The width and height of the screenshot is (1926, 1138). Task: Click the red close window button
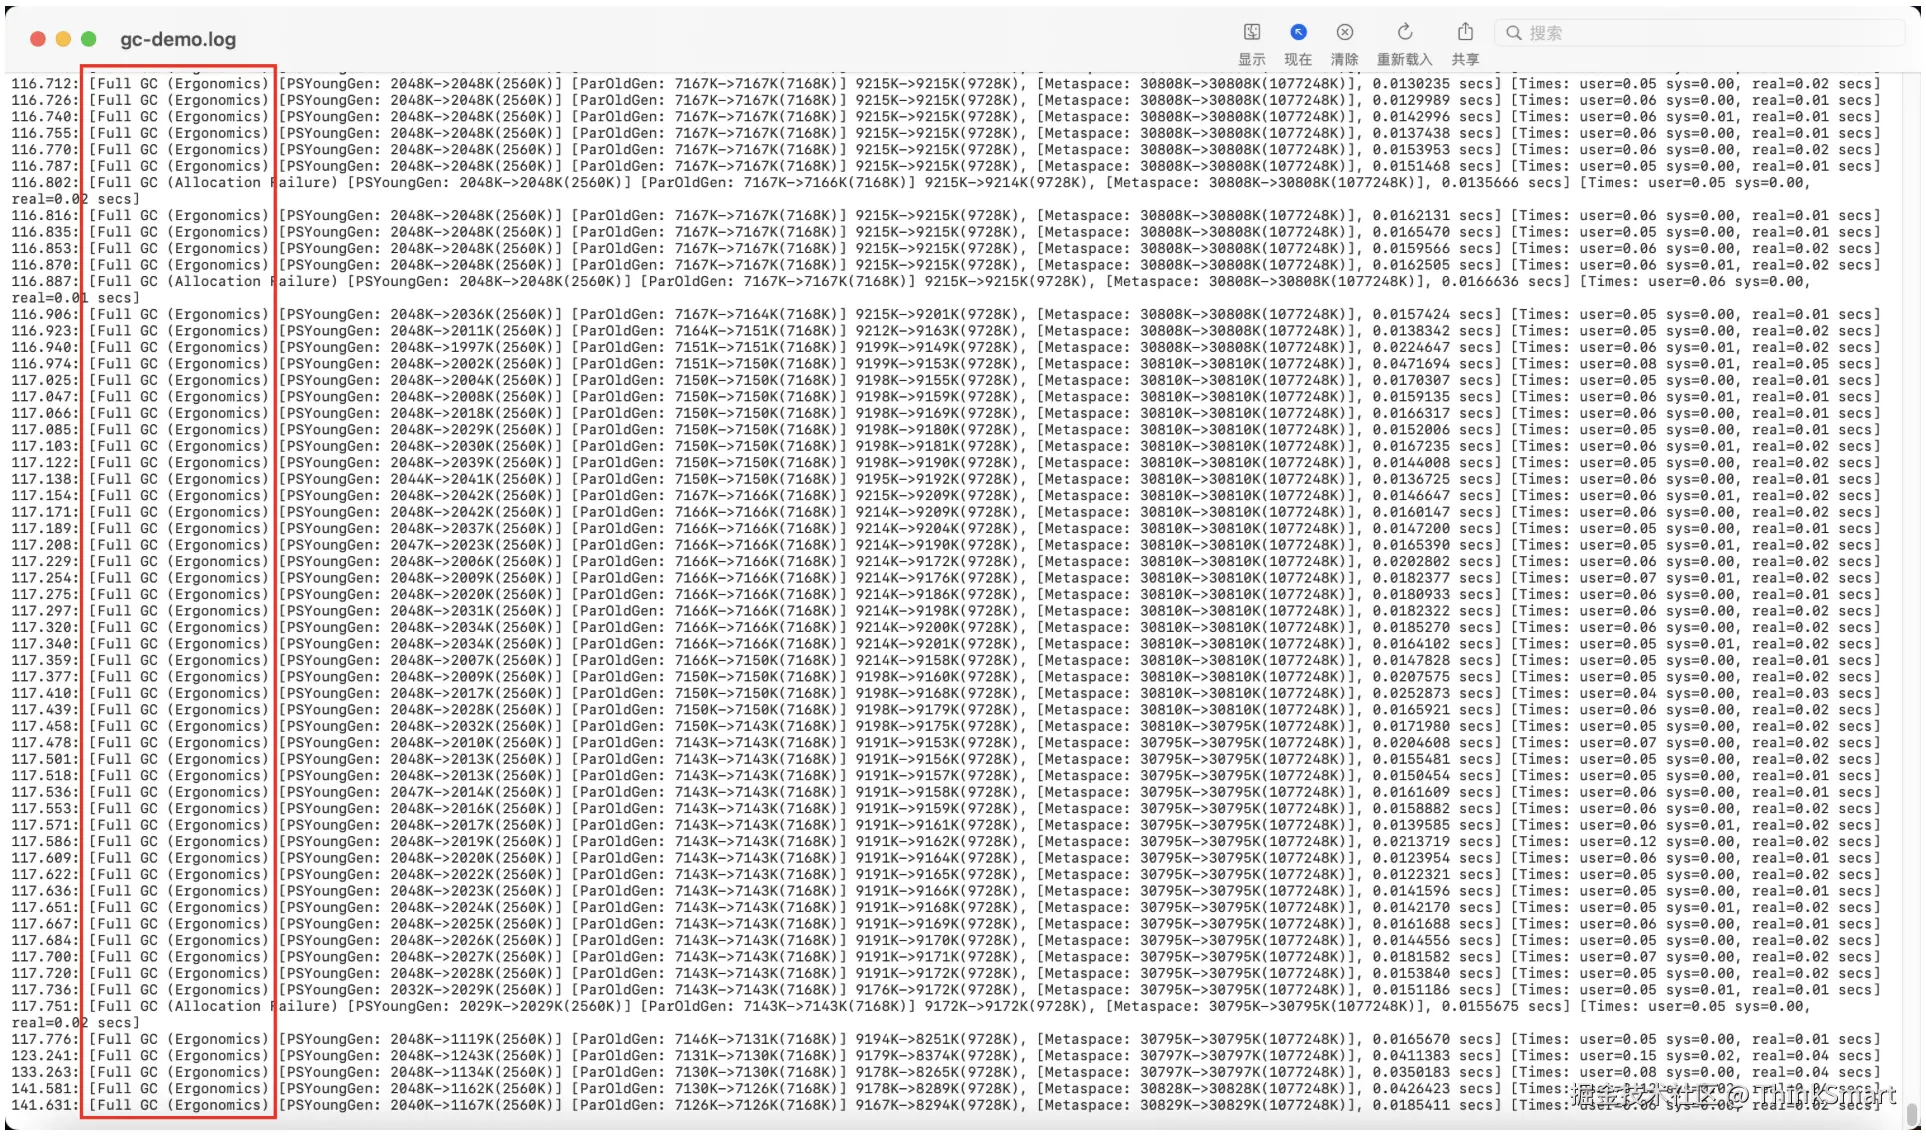coord(38,39)
